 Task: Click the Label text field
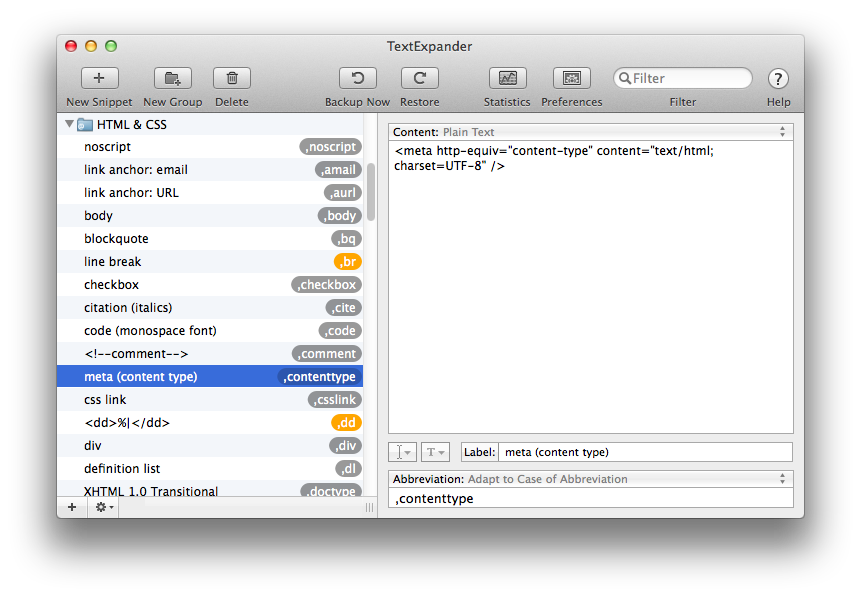click(645, 453)
